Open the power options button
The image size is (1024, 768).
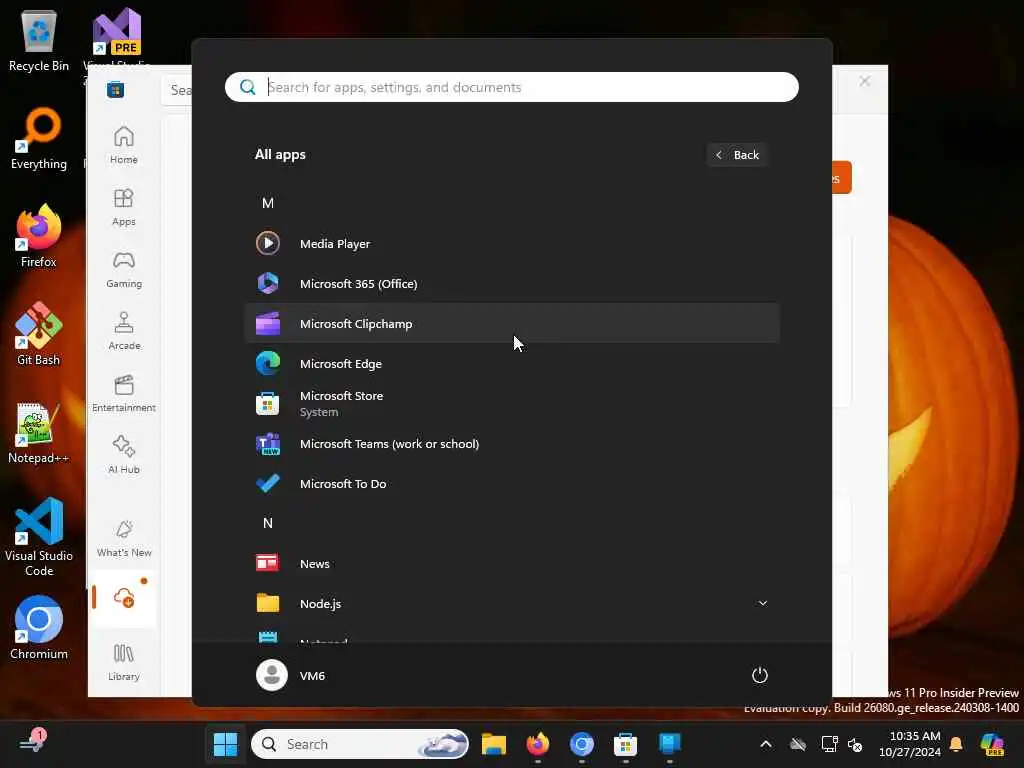[760, 675]
